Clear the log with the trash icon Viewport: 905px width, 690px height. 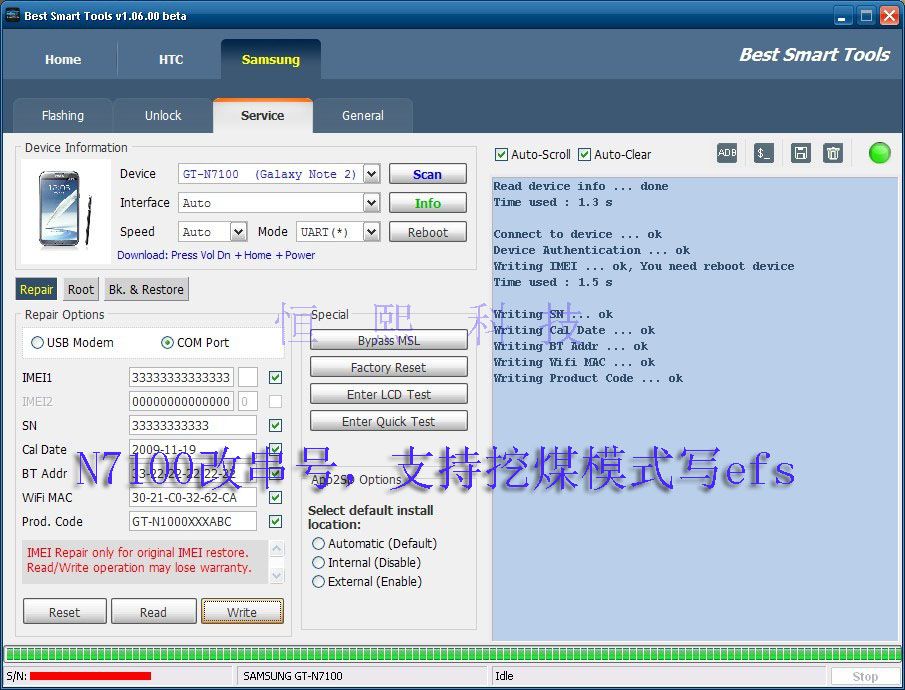pos(833,153)
